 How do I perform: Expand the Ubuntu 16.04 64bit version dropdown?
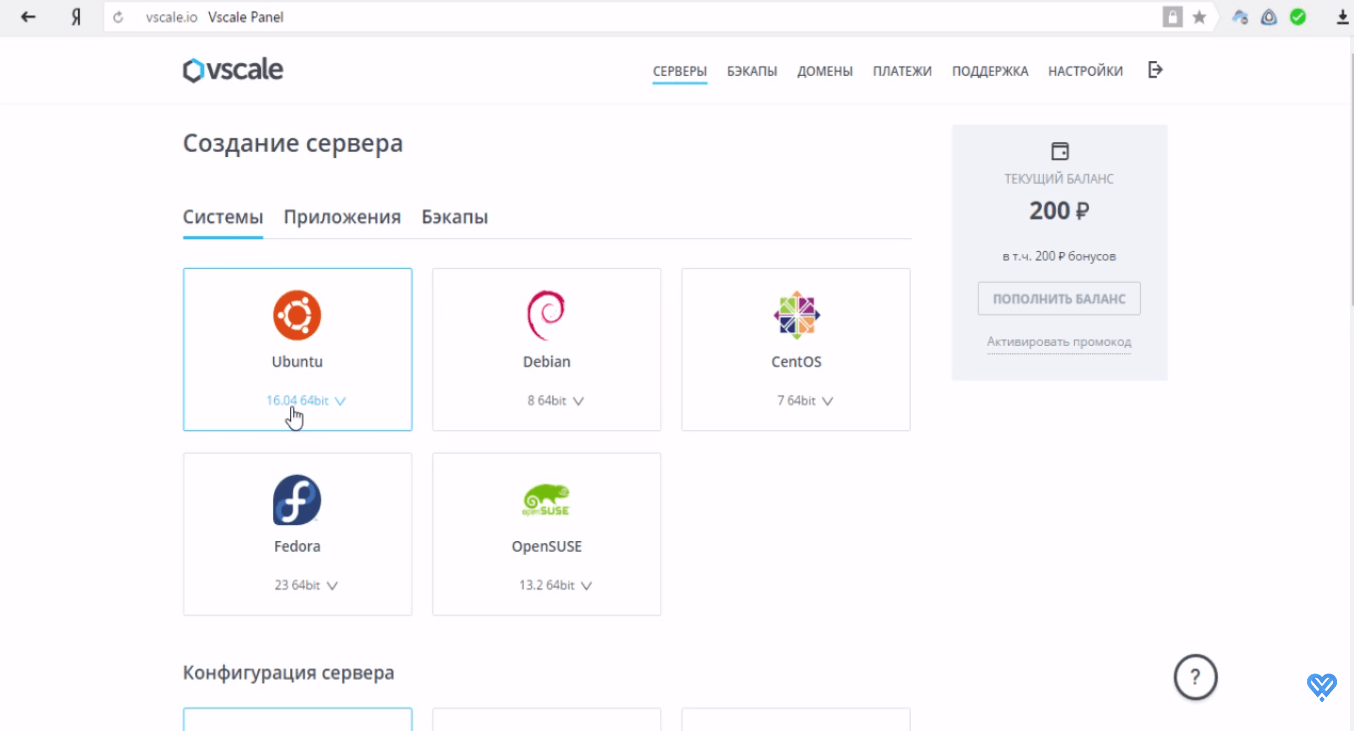pos(306,401)
